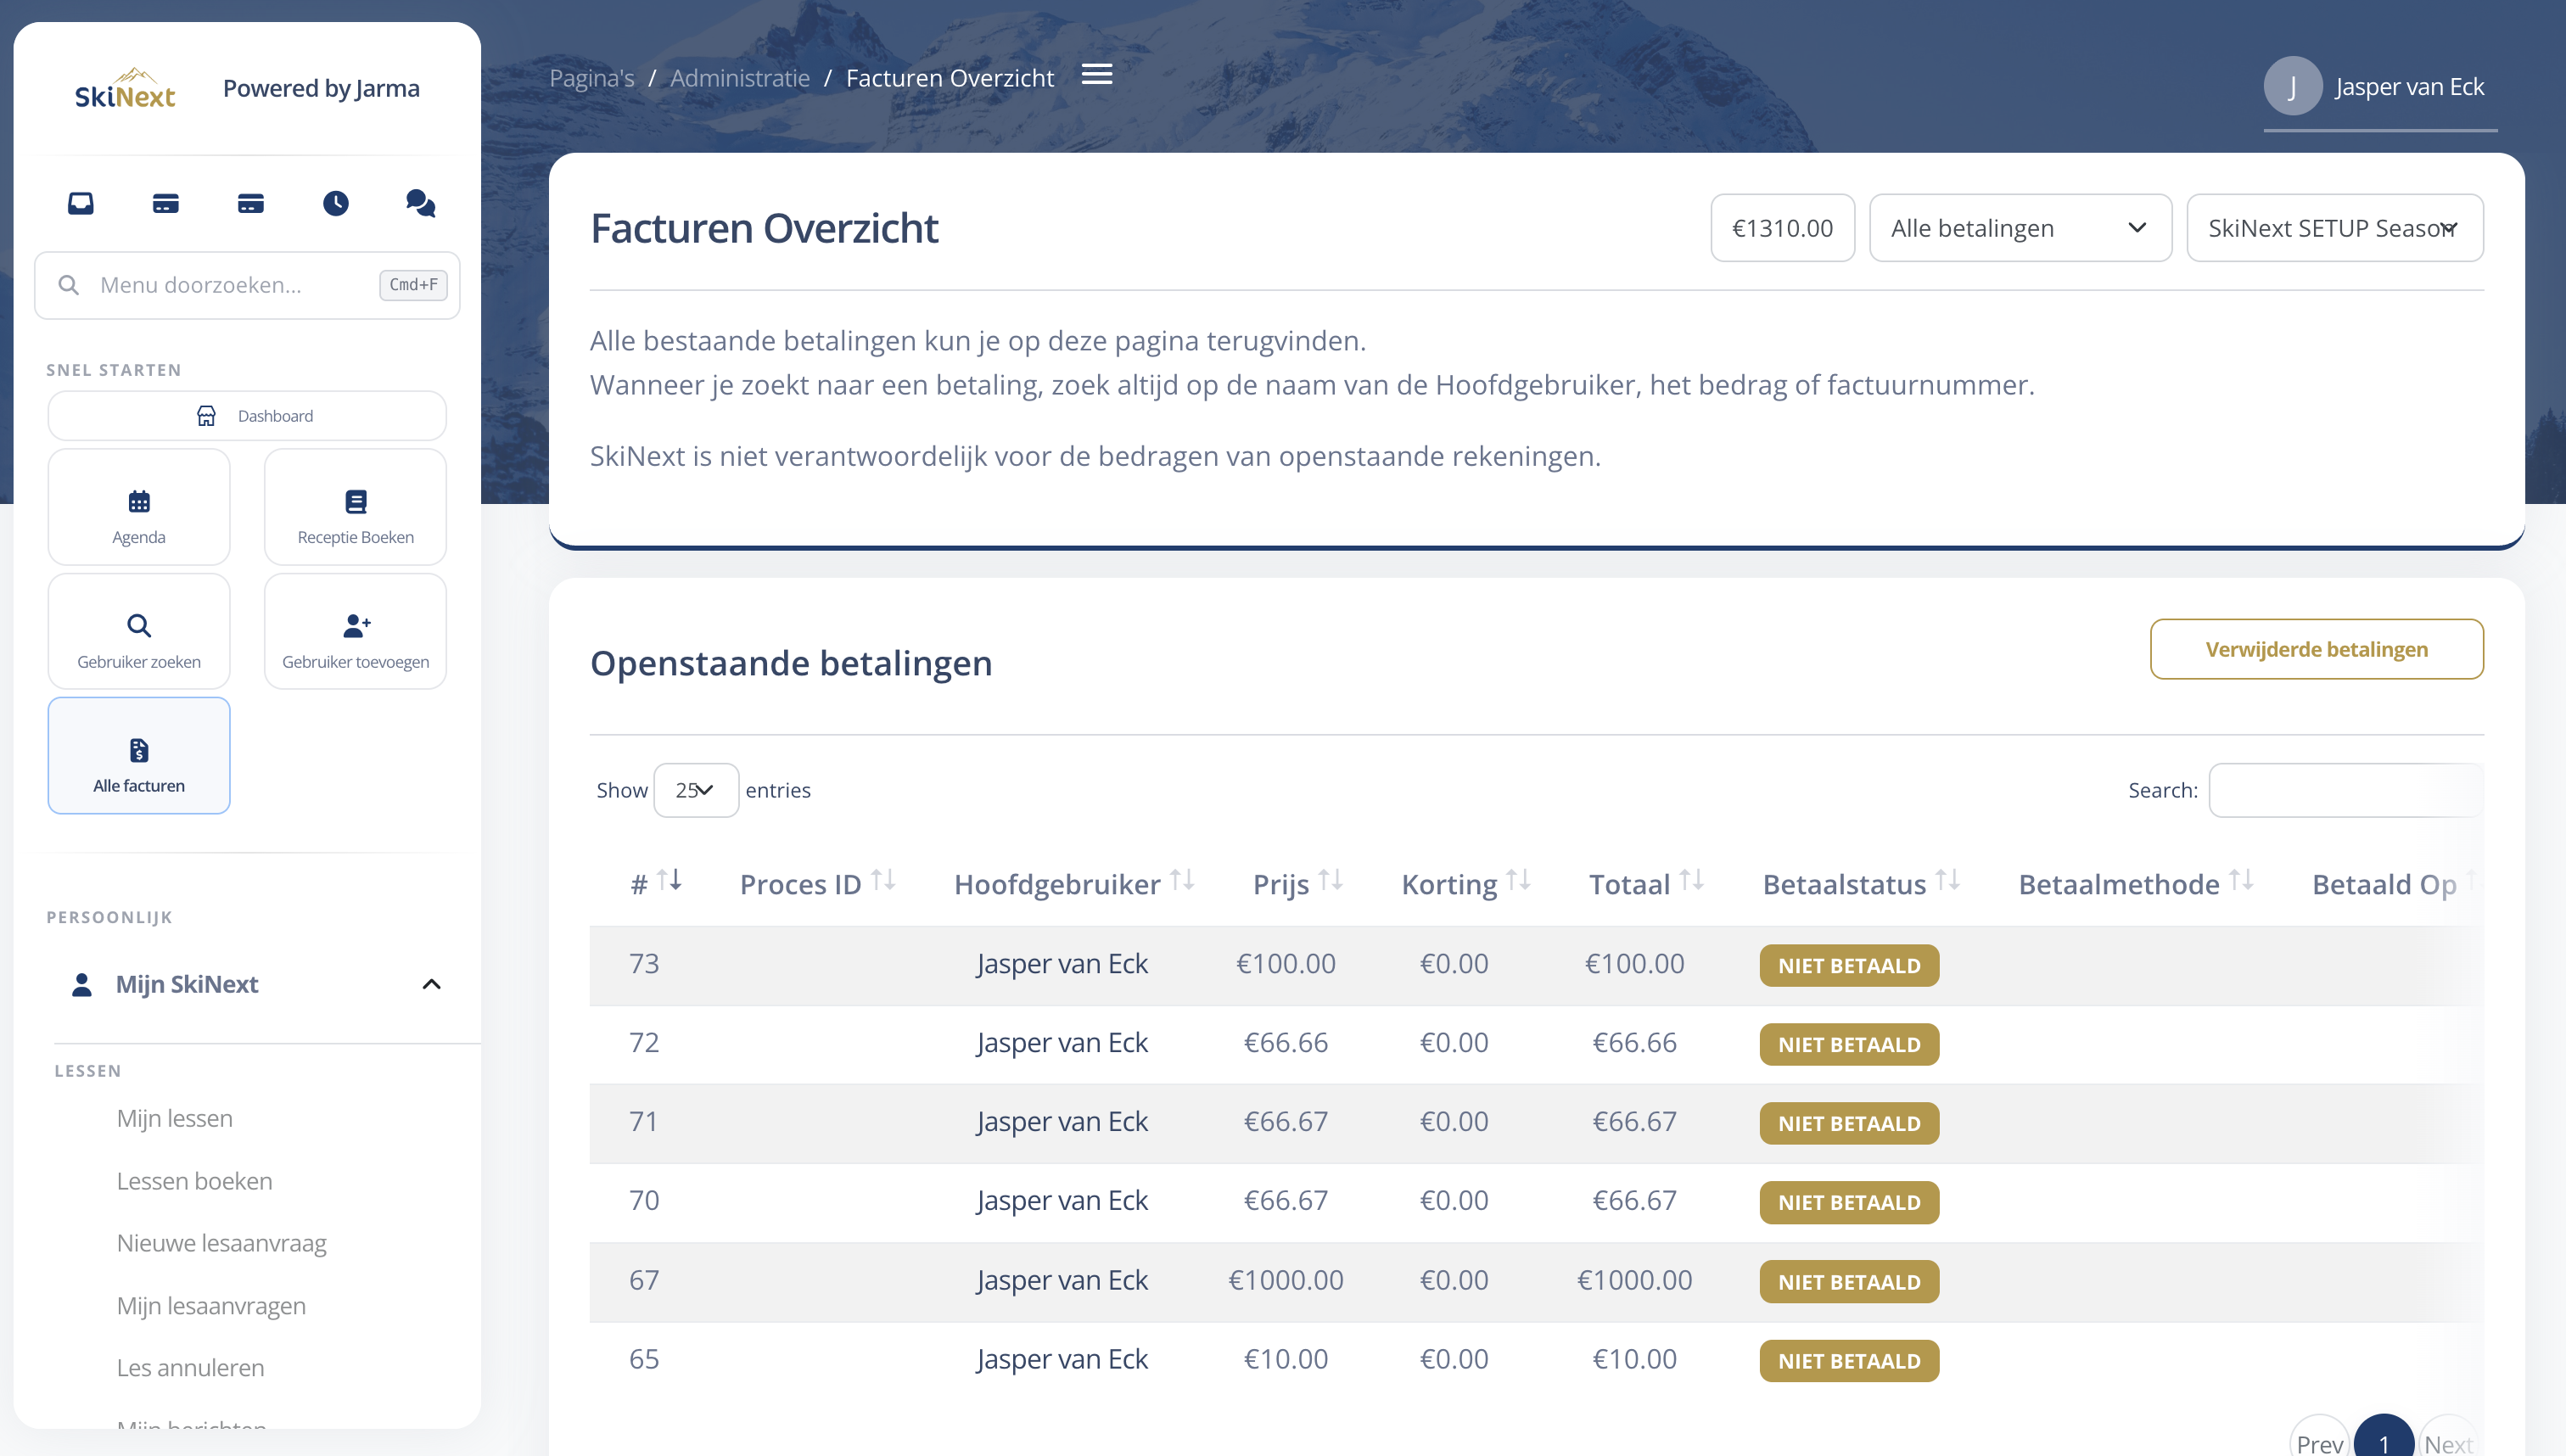Click the €1310.00 total button
Viewport: 2566px width, 1456px height.
pos(1782,228)
